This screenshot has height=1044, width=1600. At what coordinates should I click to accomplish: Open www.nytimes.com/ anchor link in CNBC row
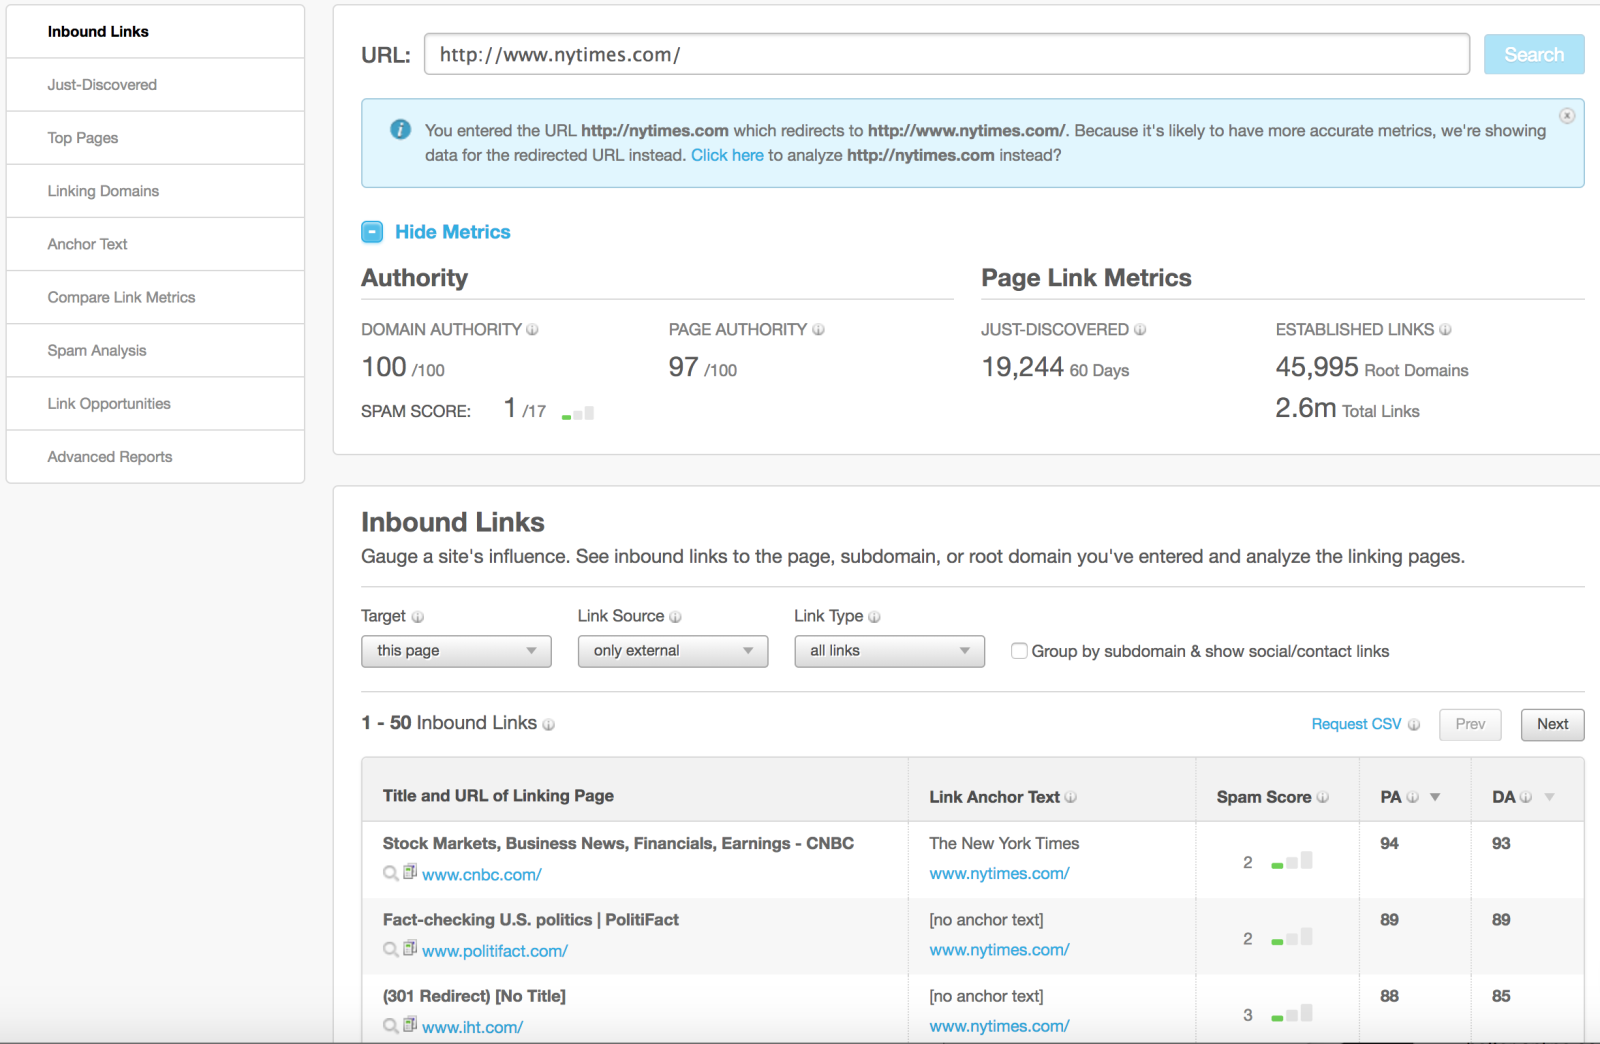999,873
